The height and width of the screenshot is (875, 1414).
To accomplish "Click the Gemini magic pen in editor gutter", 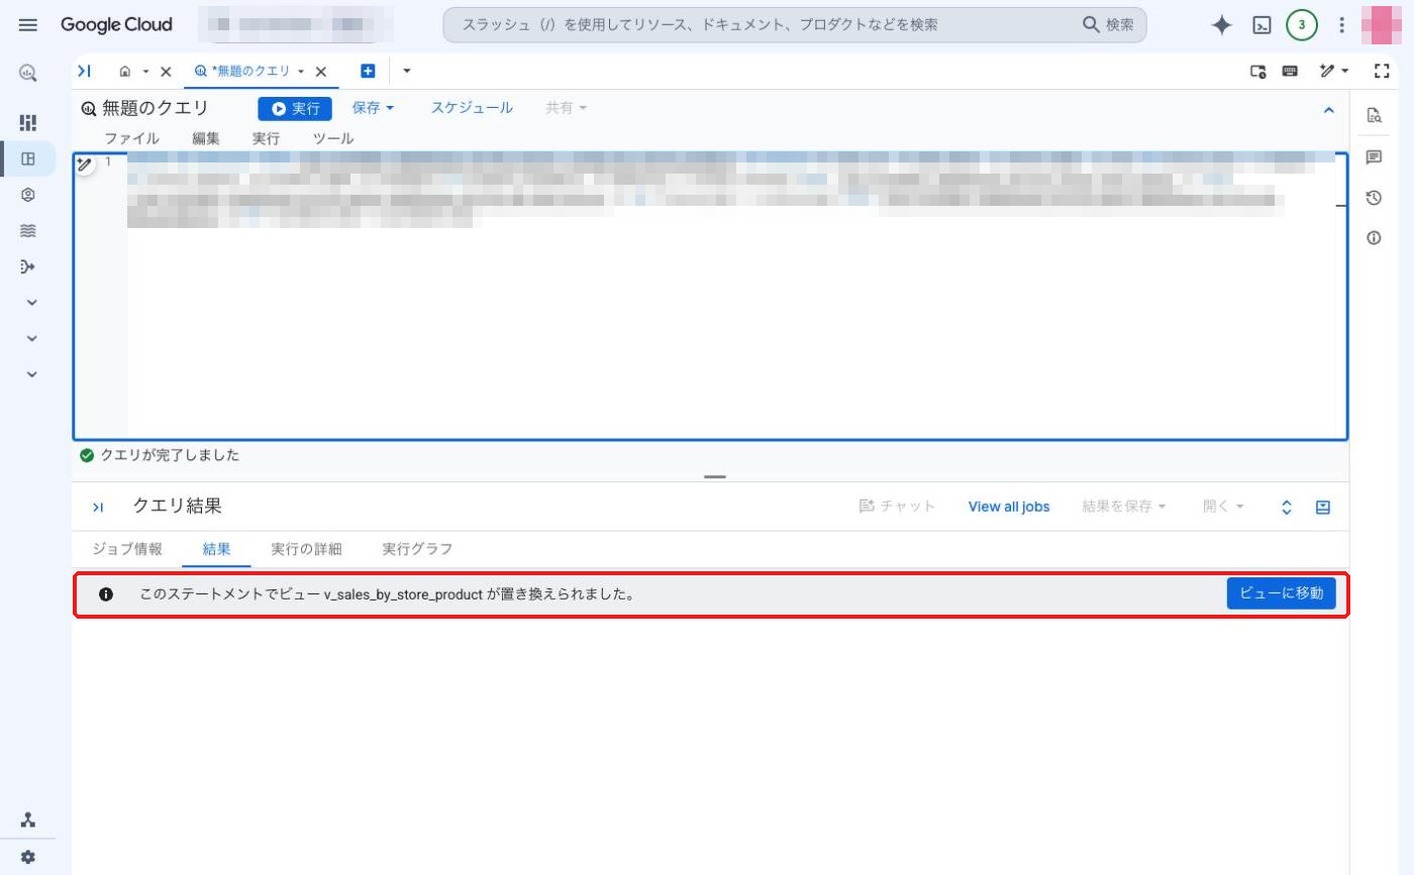I will (x=85, y=165).
